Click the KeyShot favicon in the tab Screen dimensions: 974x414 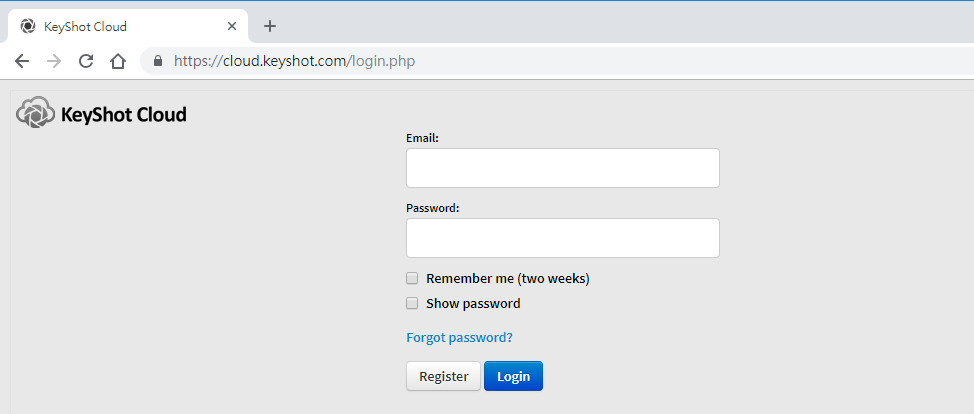pyautogui.click(x=28, y=26)
